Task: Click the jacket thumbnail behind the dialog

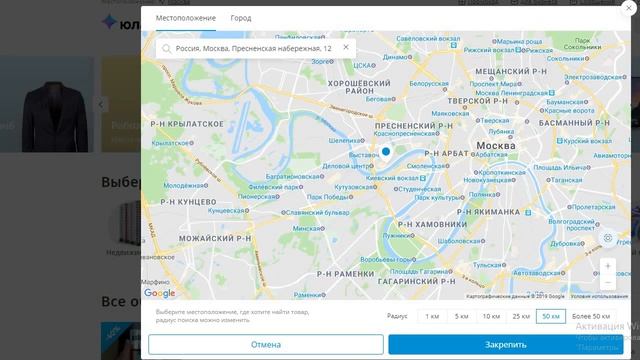Action: [55, 116]
